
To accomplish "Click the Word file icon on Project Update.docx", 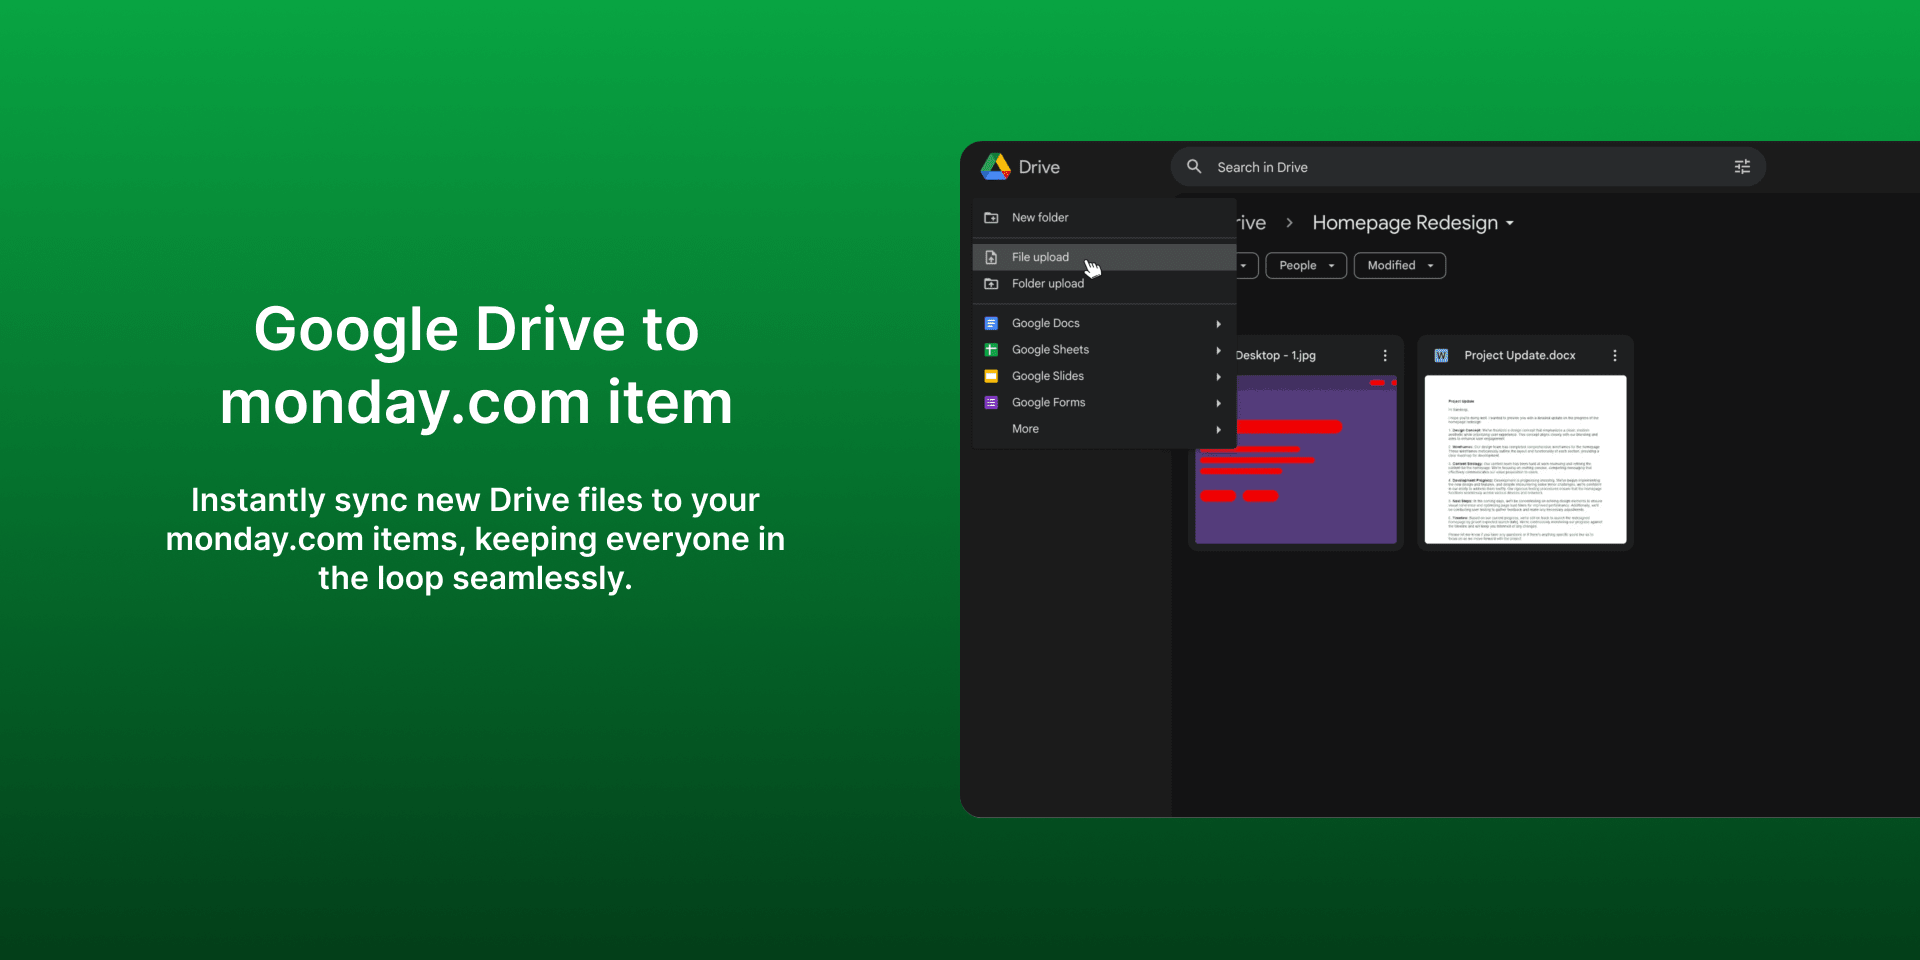I will pos(1441,356).
